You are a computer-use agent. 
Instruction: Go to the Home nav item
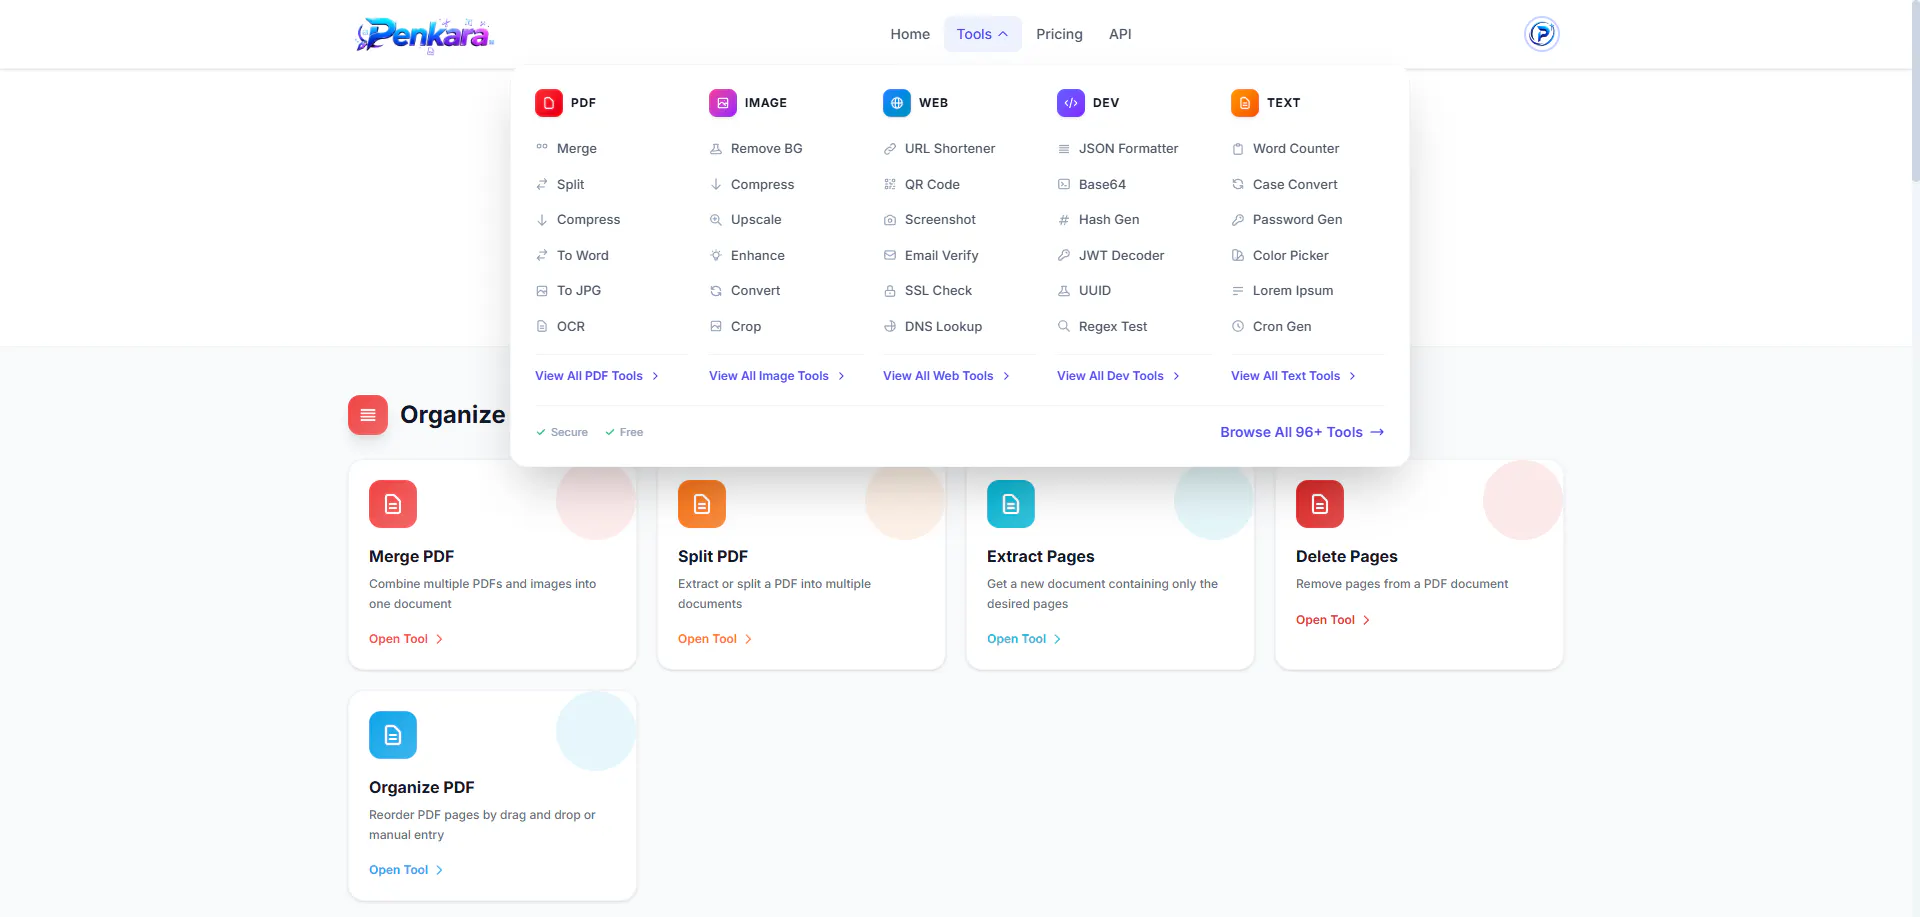coord(910,34)
